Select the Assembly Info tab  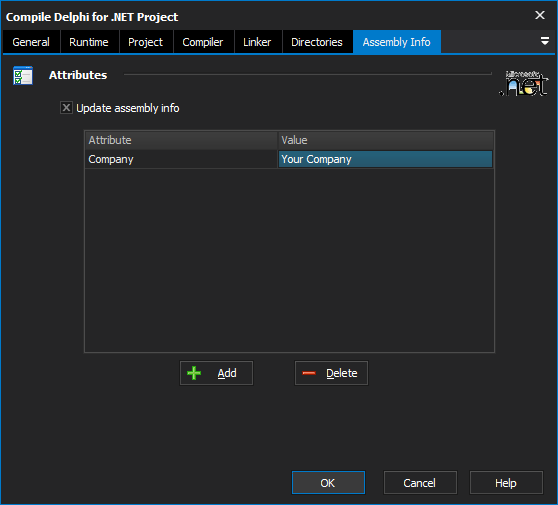pyautogui.click(x=397, y=42)
